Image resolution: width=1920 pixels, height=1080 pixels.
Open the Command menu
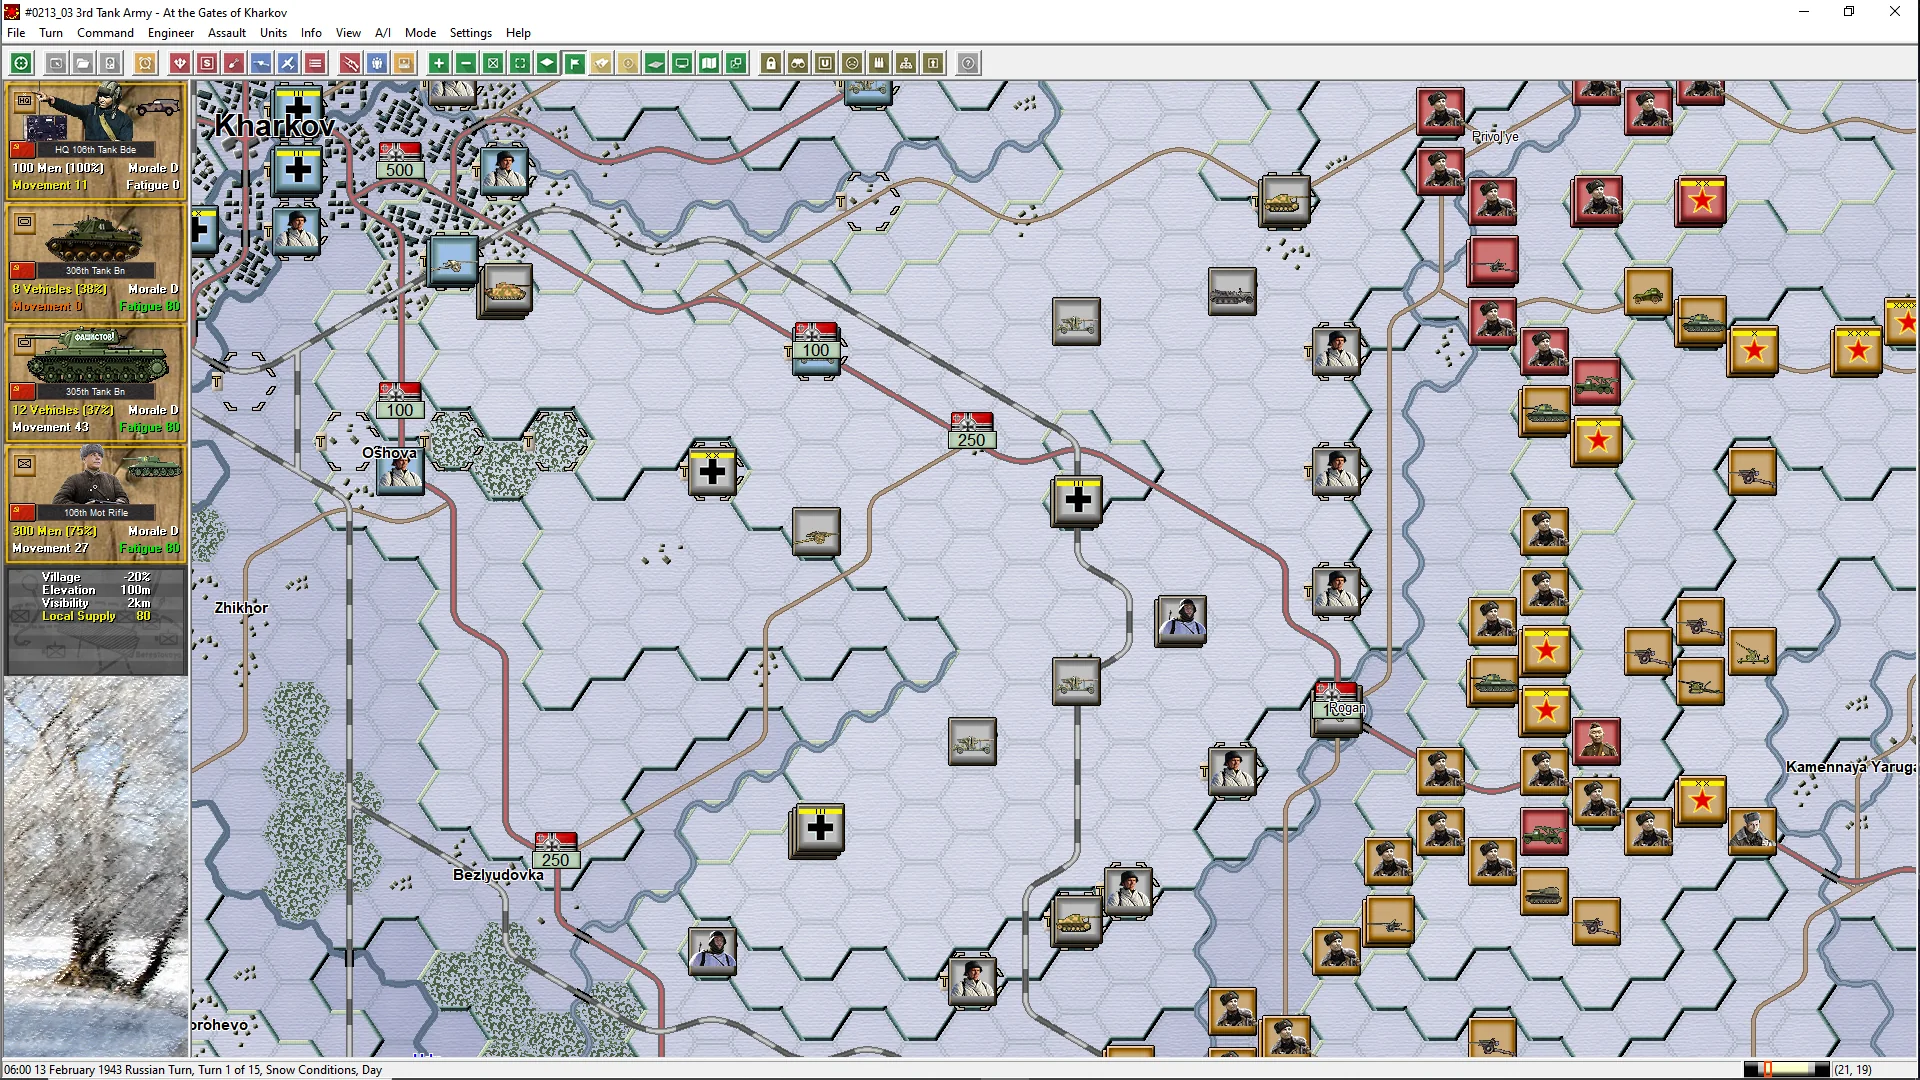(x=105, y=32)
